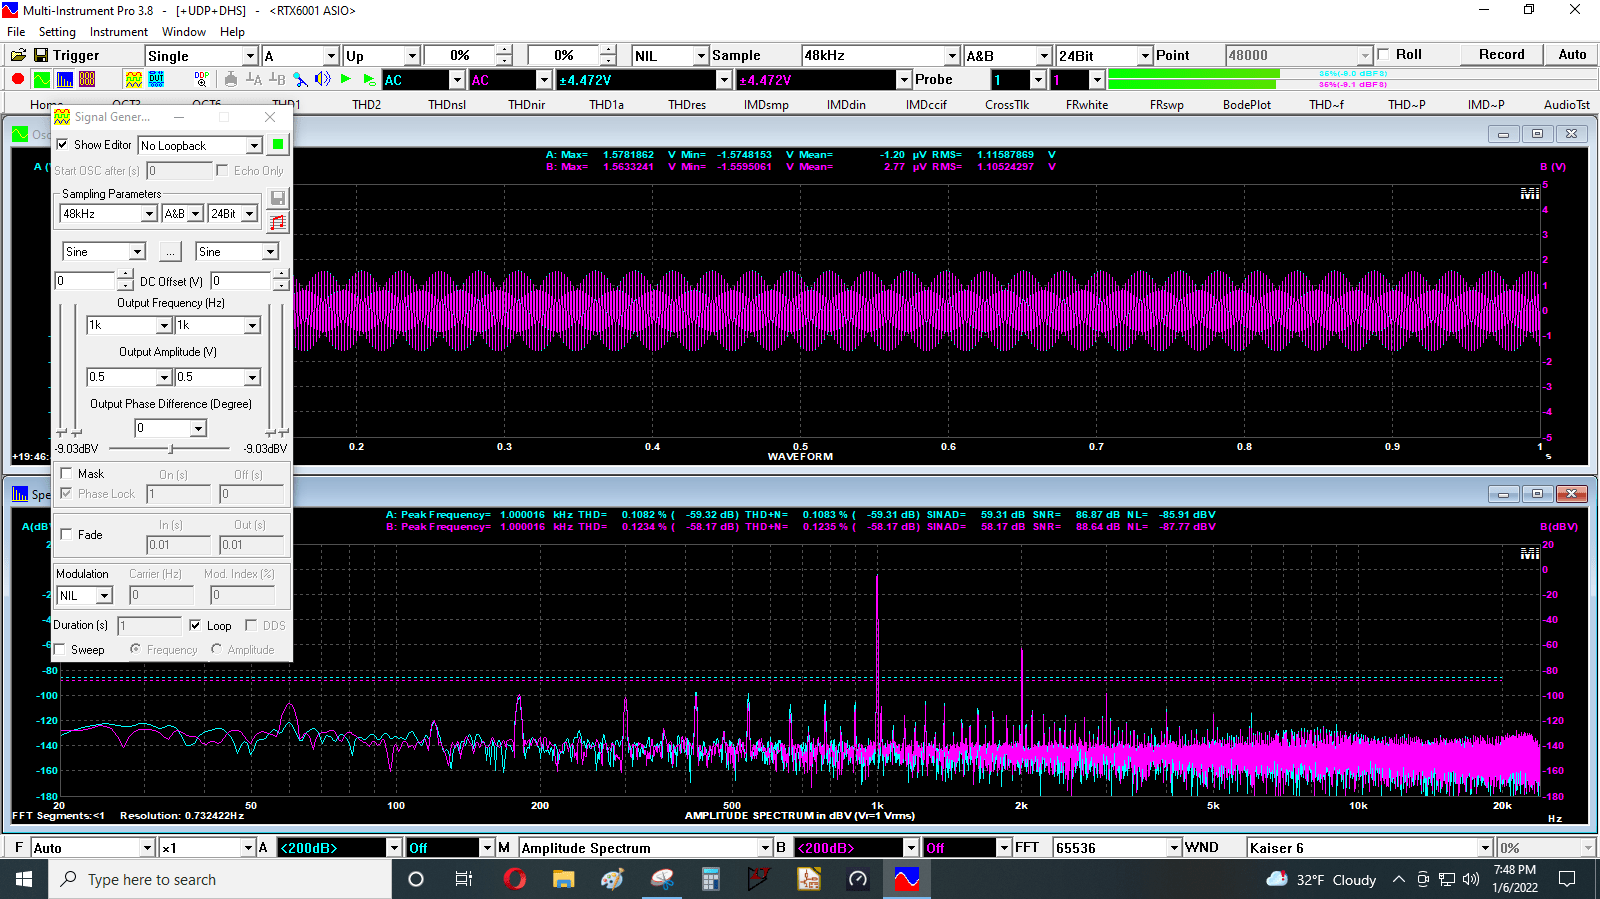The width and height of the screenshot is (1600, 899).
Task: Click the BodePlot shortcut button
Action: (1247, 104)
